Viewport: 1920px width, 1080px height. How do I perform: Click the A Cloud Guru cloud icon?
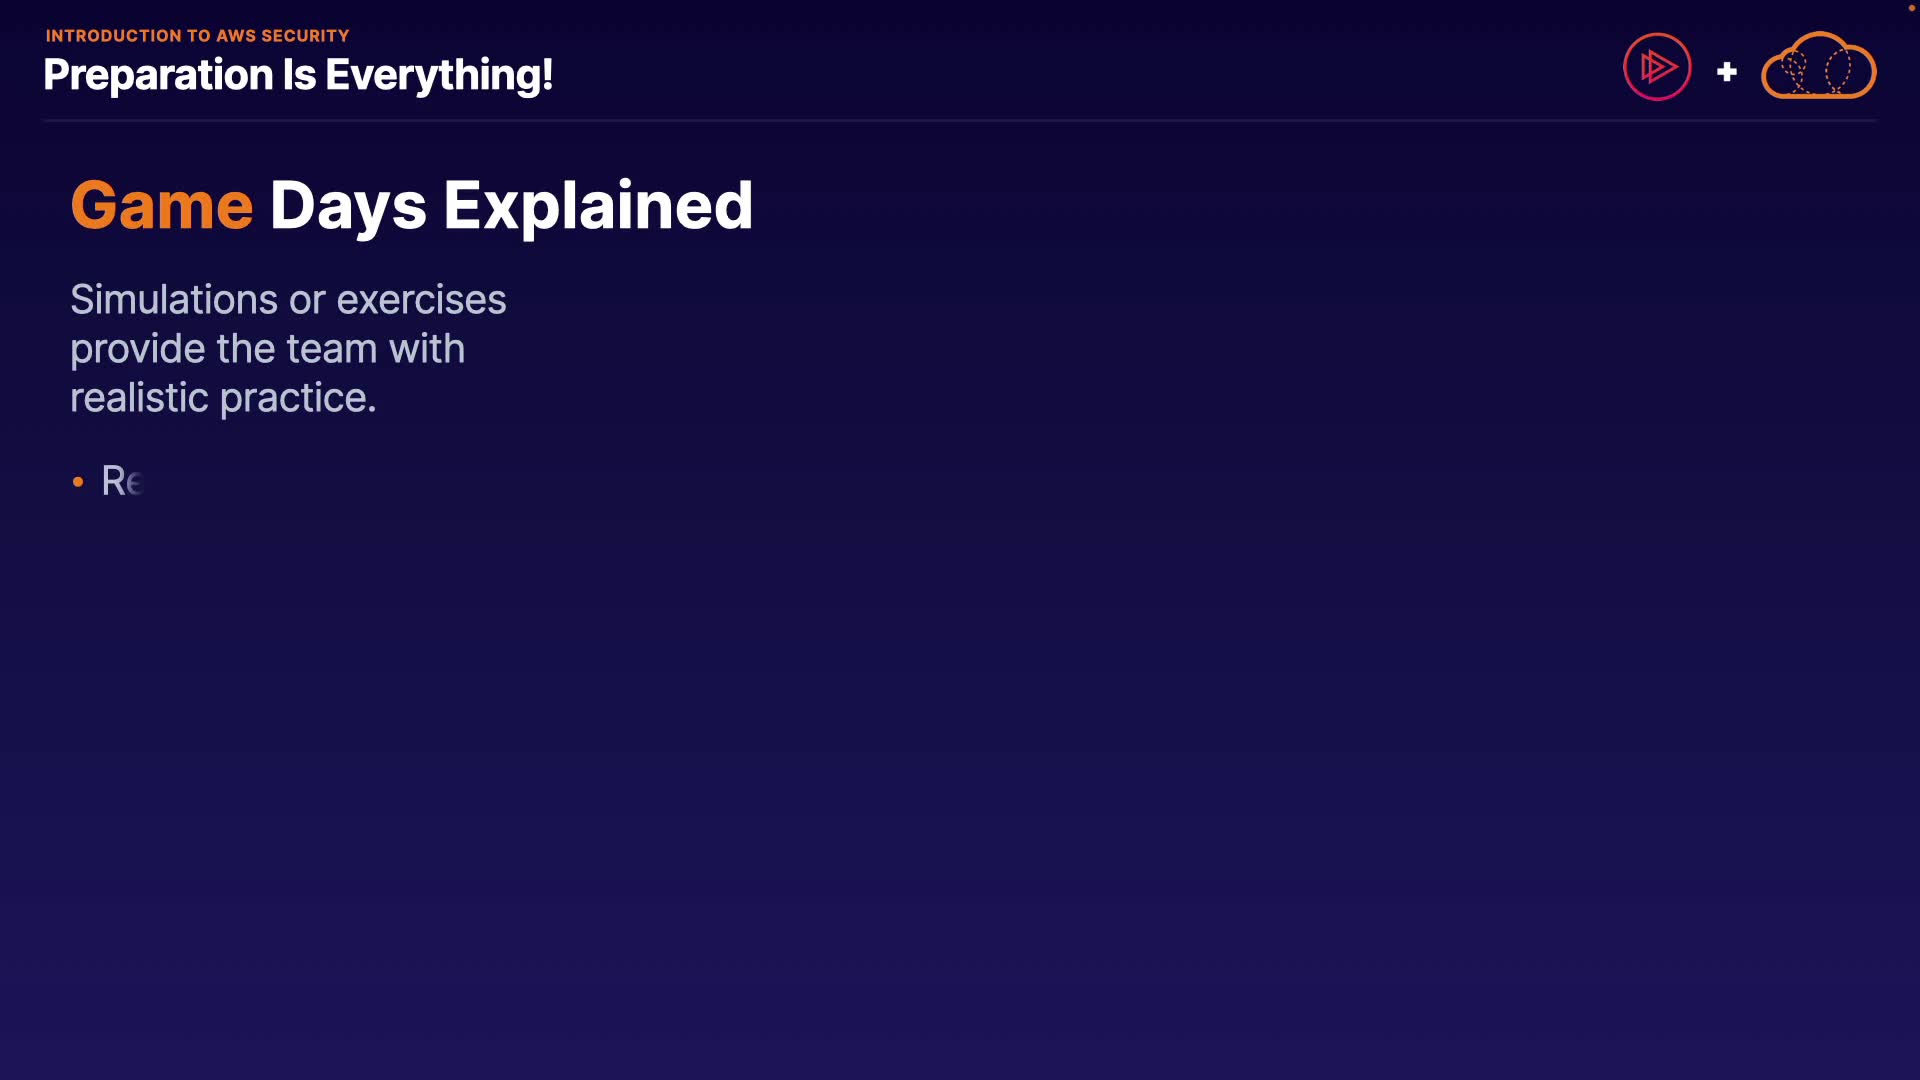1818,67
